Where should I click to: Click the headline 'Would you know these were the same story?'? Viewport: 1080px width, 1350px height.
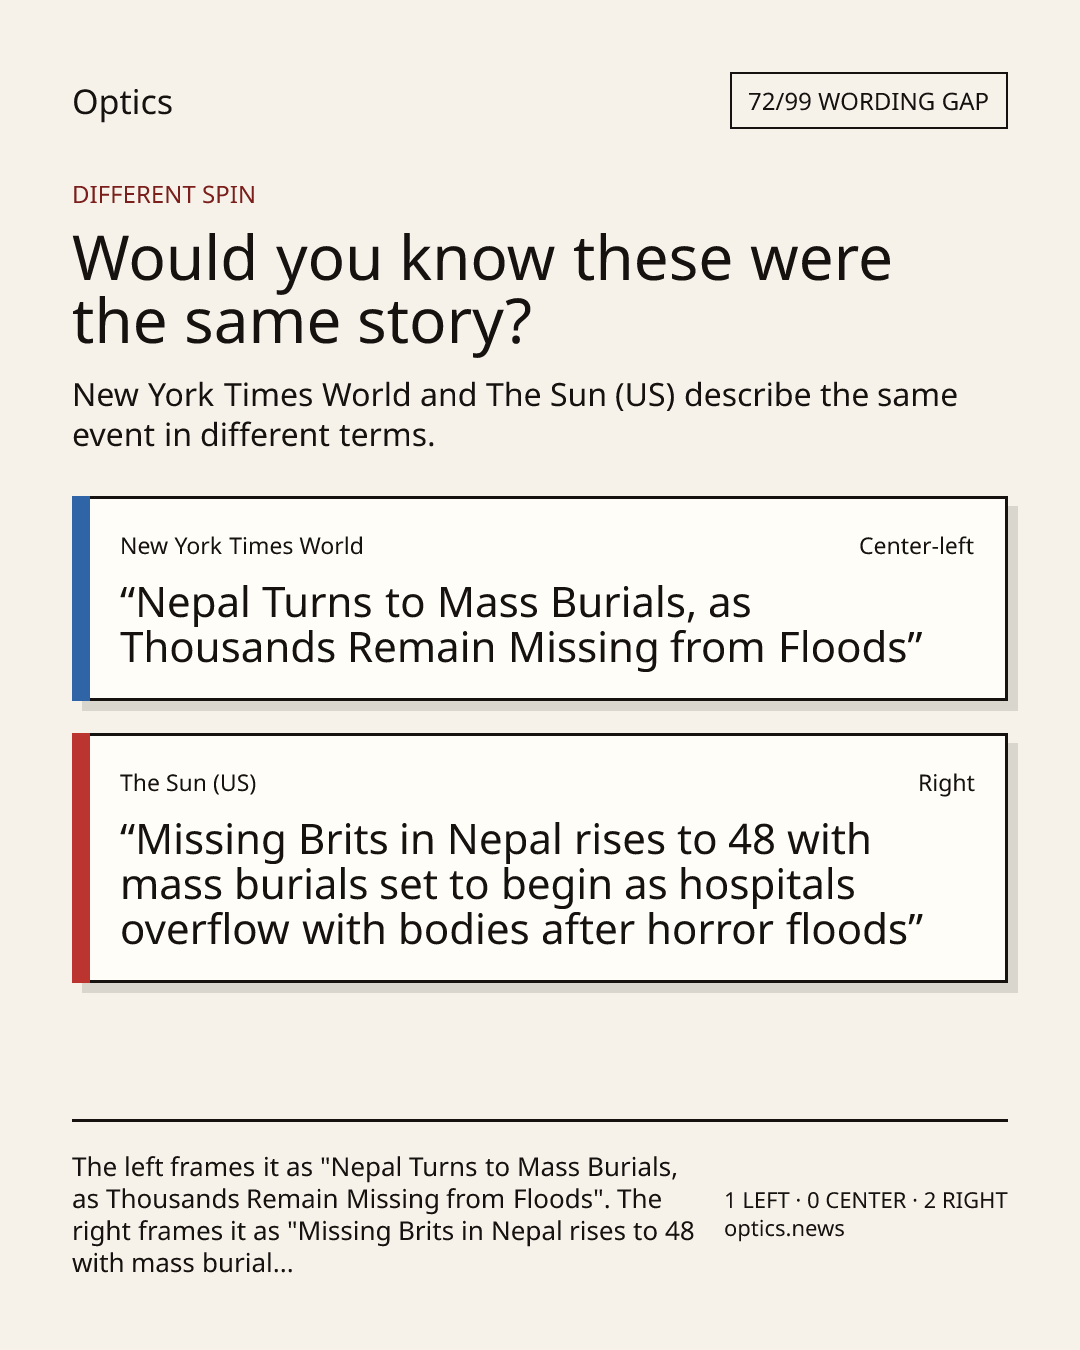pos(482,290)
